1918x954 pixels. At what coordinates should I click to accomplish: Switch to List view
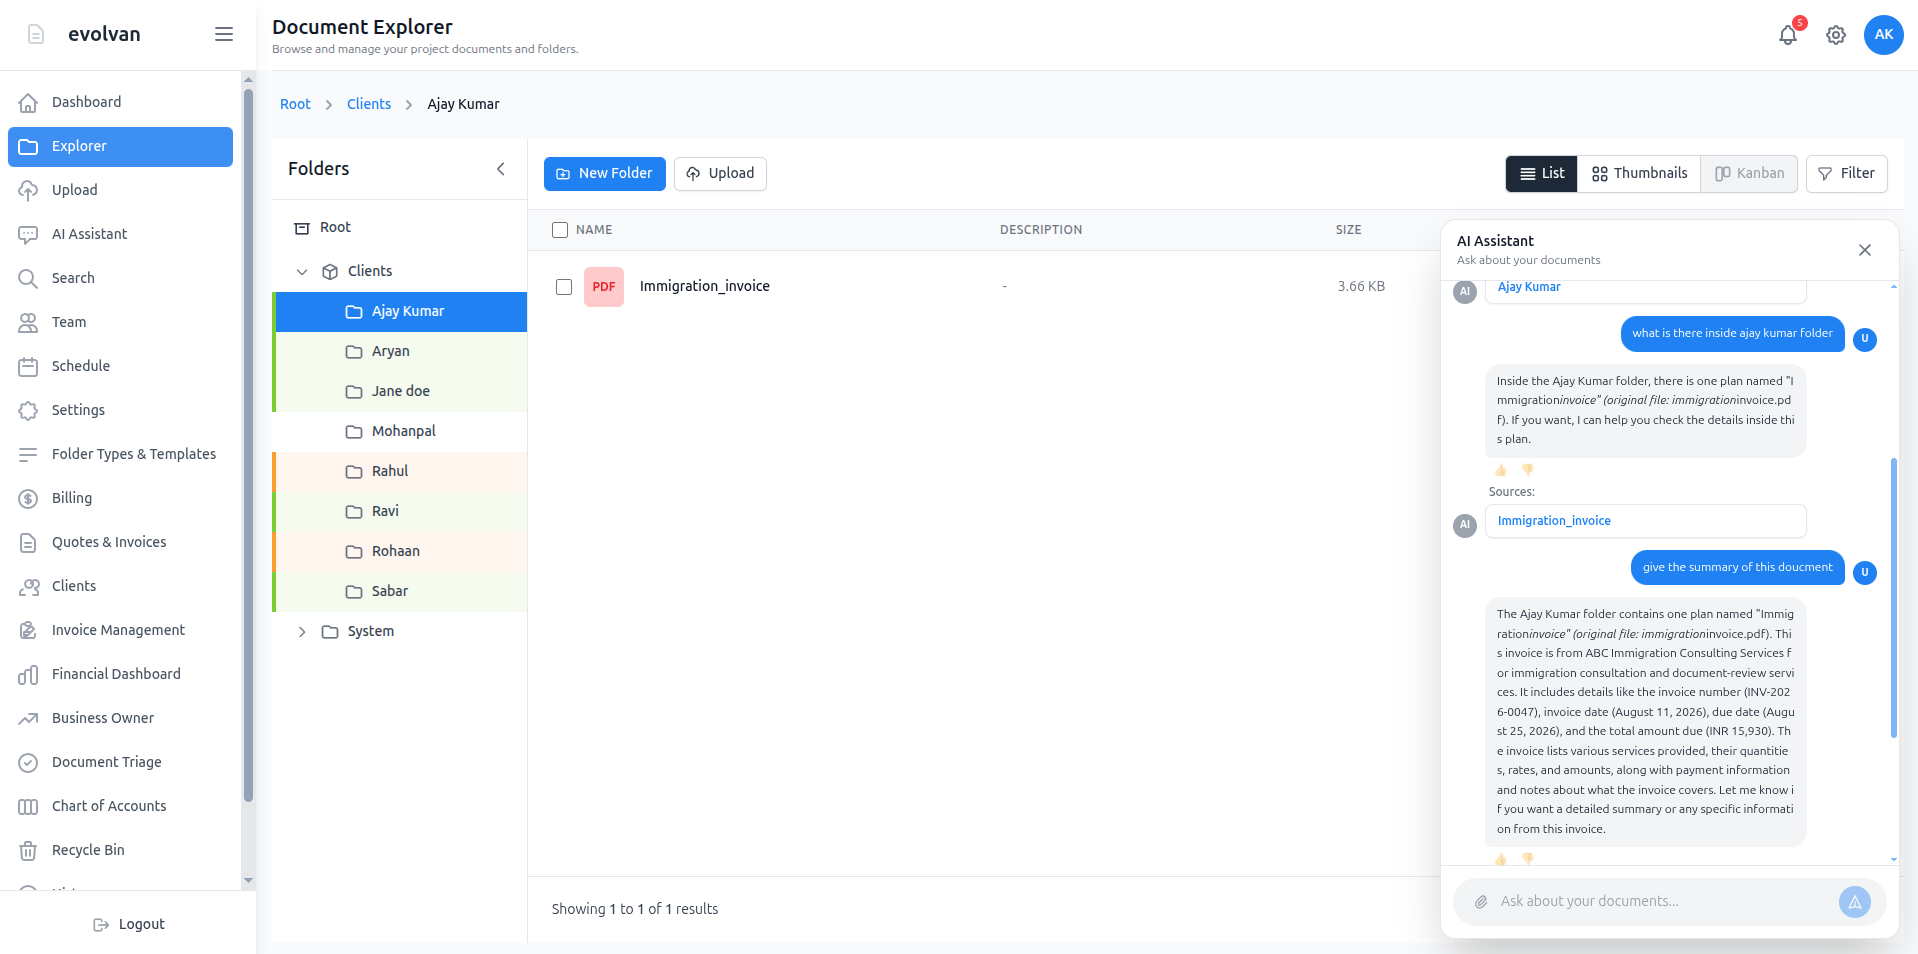[x=1542, y=174]
